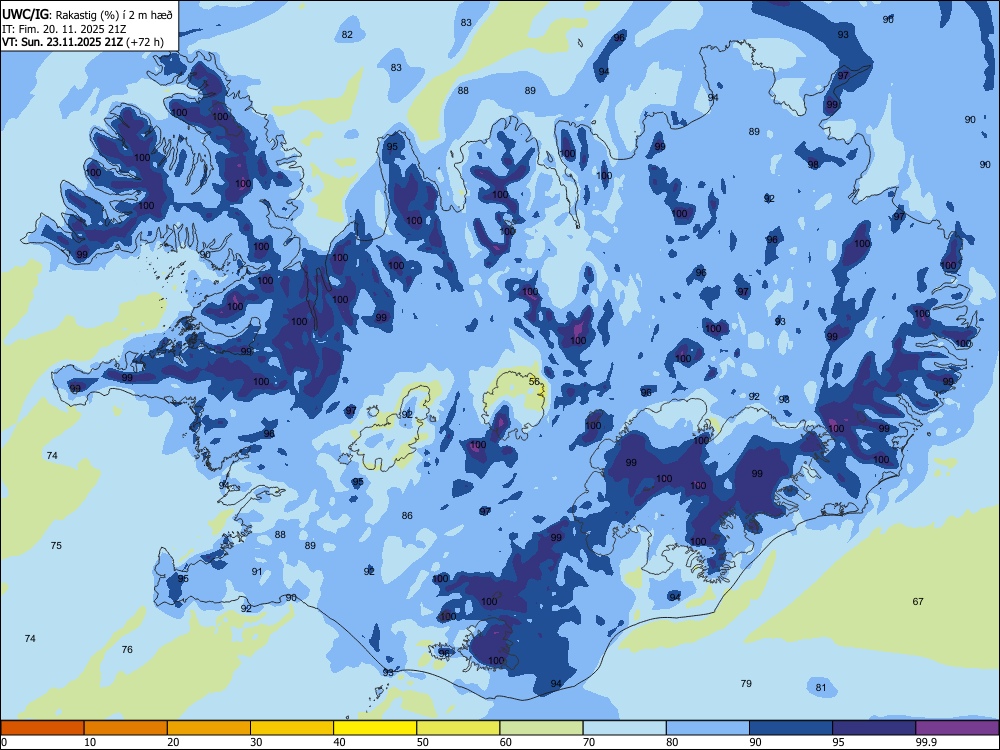Select the '50' tick label on the legend scale
The height and width of the screenshot is (750, 1000).
[423, 742]
